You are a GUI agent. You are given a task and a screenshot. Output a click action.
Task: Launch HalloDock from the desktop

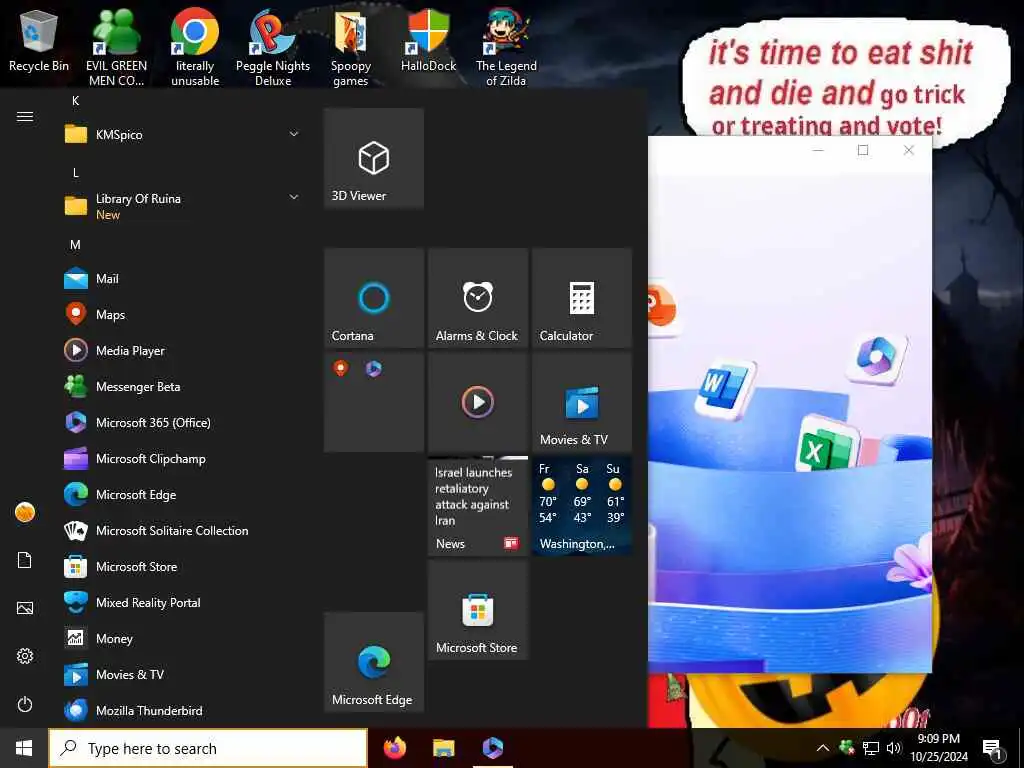click(428, 40)
